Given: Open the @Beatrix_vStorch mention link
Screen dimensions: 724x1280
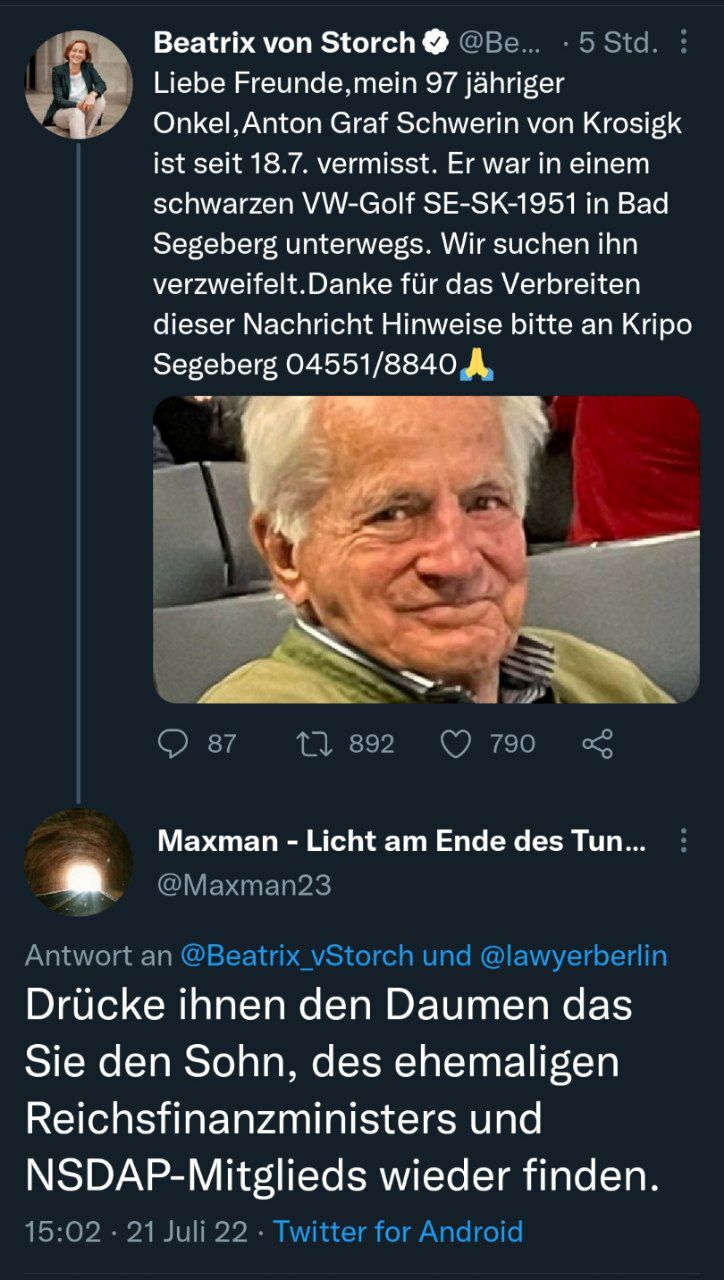Looking at the screenshot, I should click(297, 955).
